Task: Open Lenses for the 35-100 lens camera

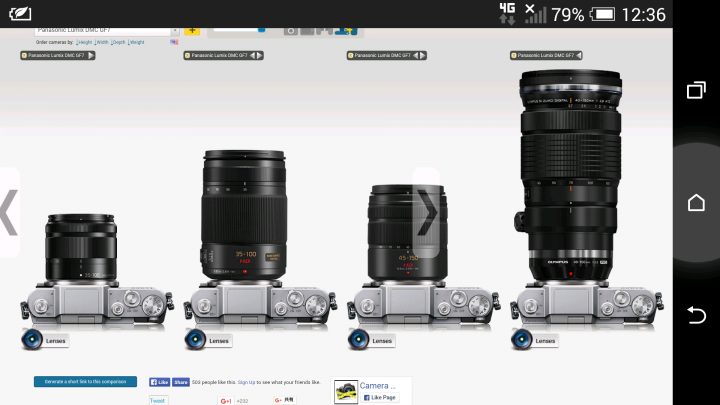Action: tap(208, 340)
